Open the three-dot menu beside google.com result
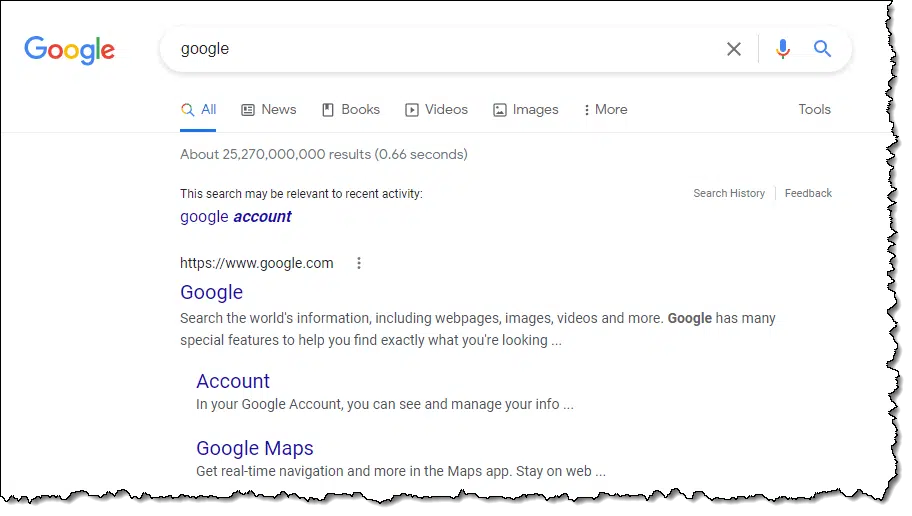This screenshot has width=912, height=516. (x=359, y=263)
